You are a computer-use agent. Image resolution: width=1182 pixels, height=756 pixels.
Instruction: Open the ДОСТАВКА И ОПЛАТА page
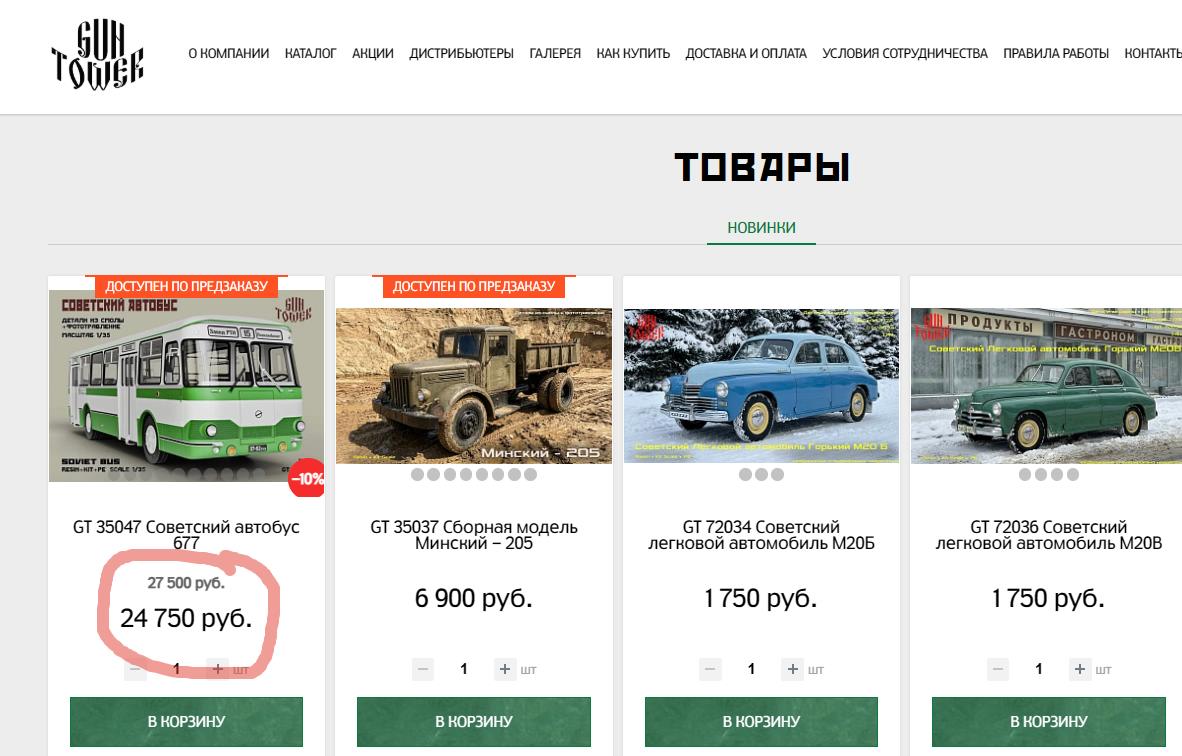746,54
